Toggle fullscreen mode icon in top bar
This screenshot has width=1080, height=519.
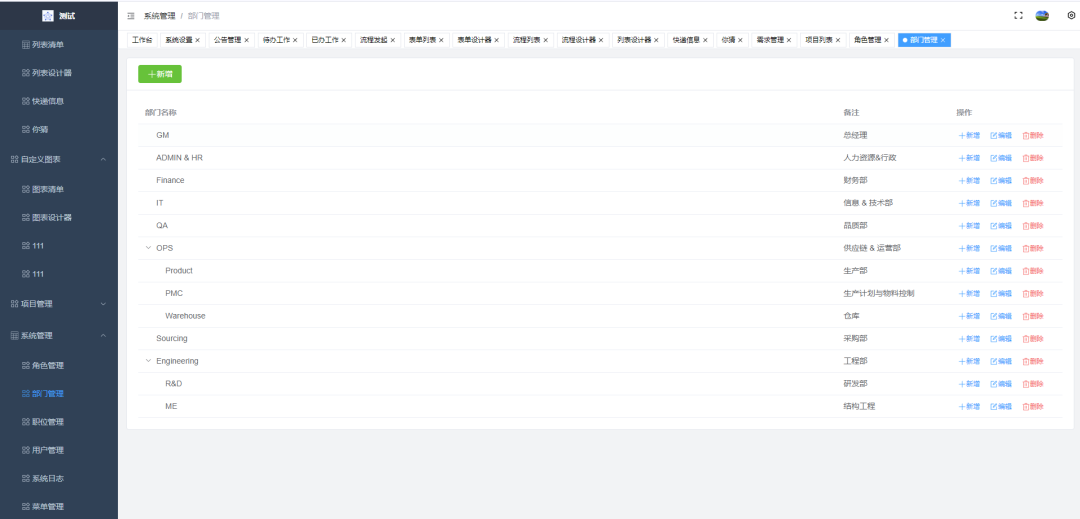pos(1018,16)
